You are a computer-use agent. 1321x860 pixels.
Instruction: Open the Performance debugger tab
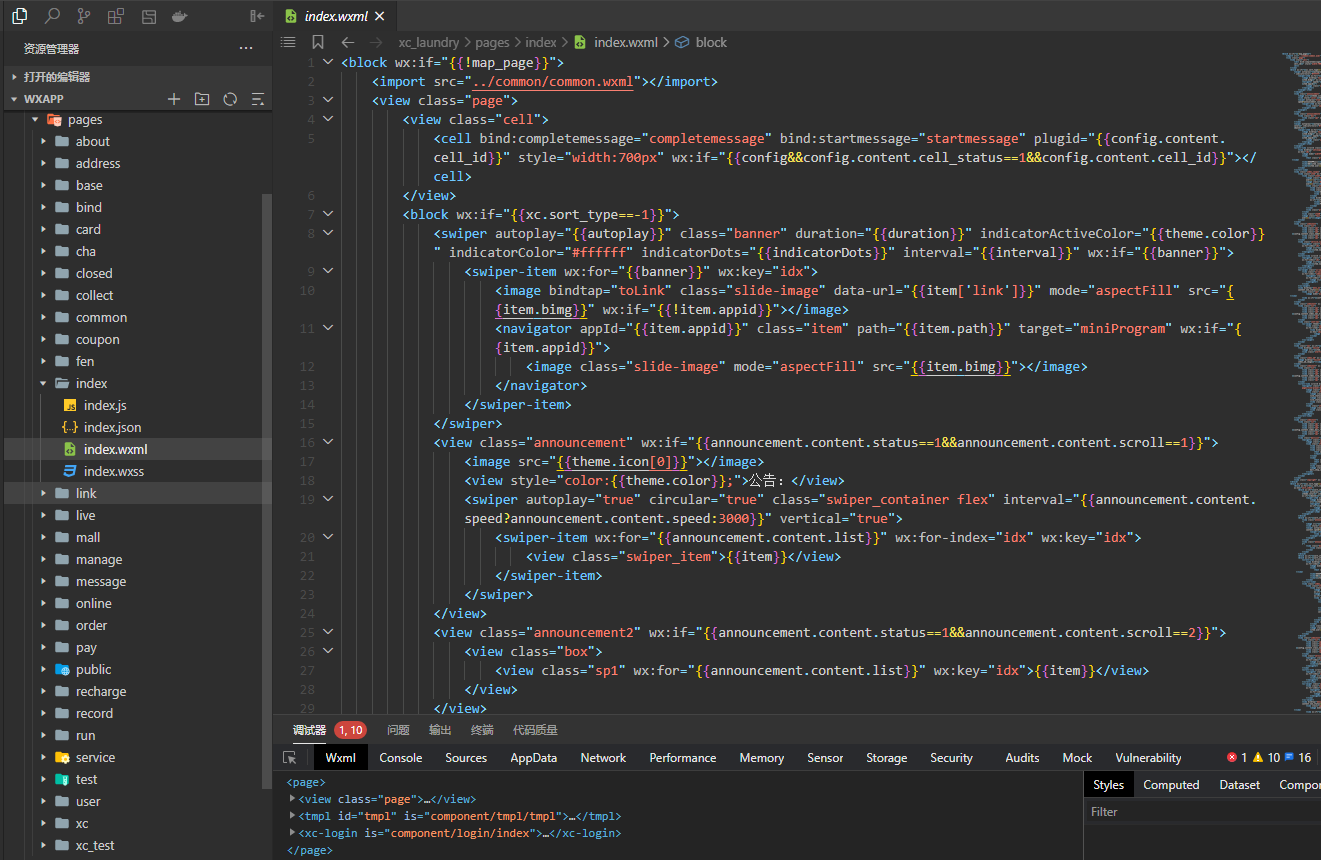[x=683, y=758]
